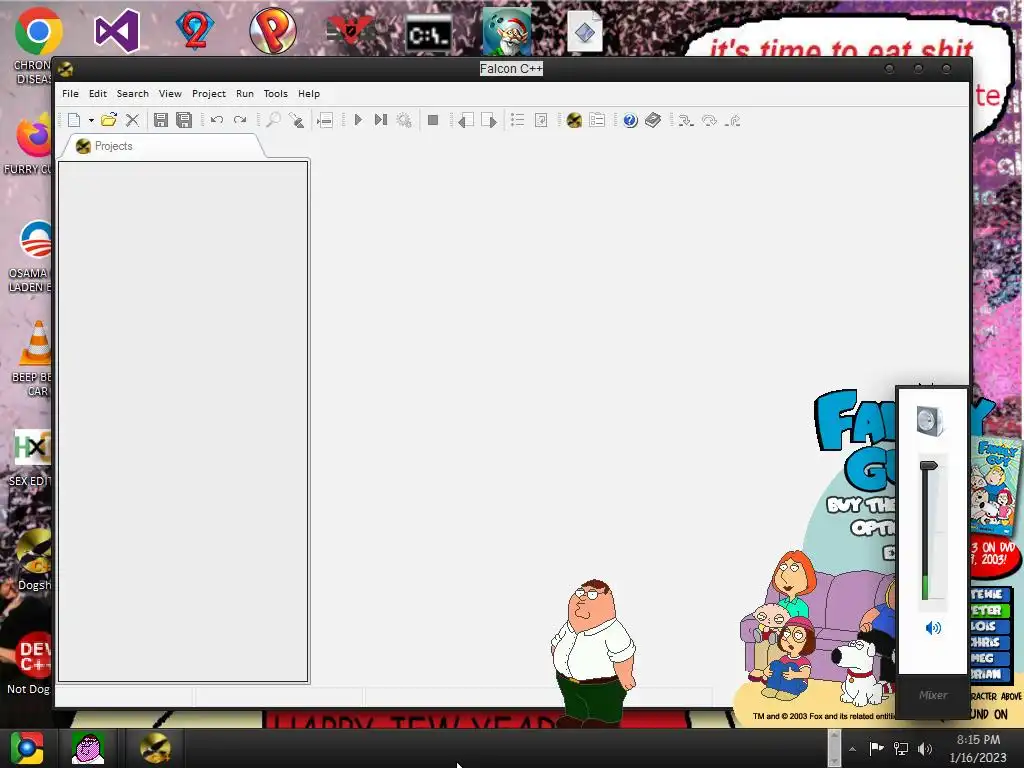This screenshot has width=1024, height=768.
Task: Click Visual Studio desktop icon
Action: (117, 31)
